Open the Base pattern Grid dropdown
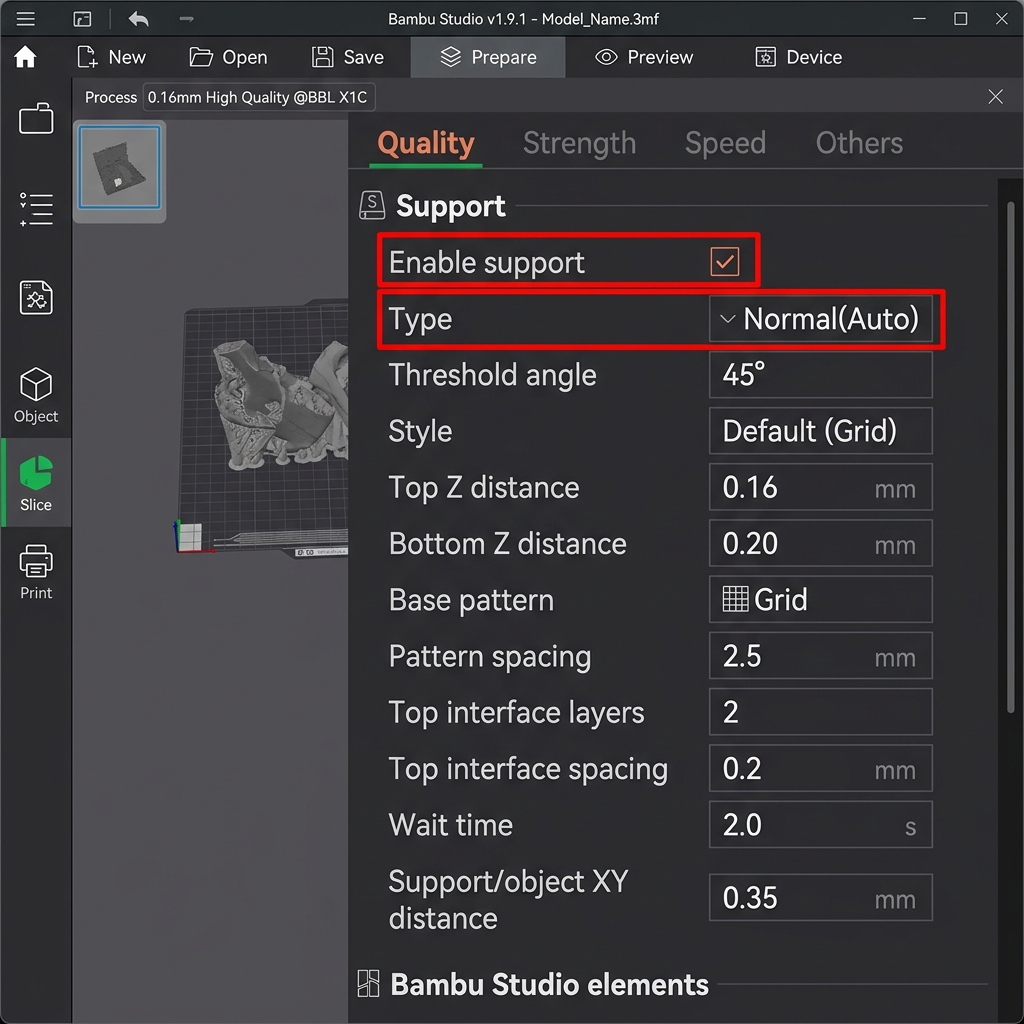The image size is (1024, 1024). click(820, 600)
